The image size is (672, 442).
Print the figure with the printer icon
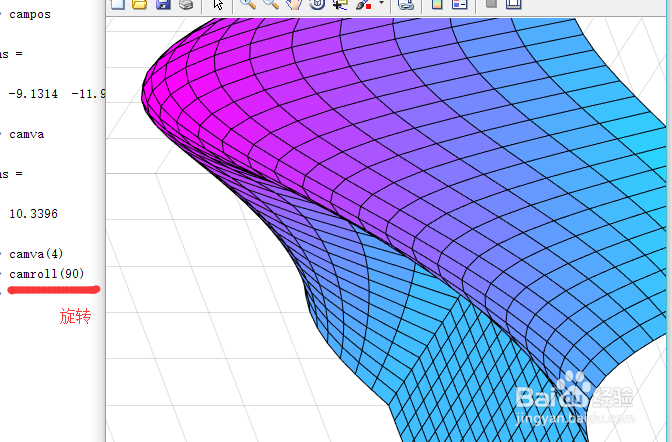[186, 4]
